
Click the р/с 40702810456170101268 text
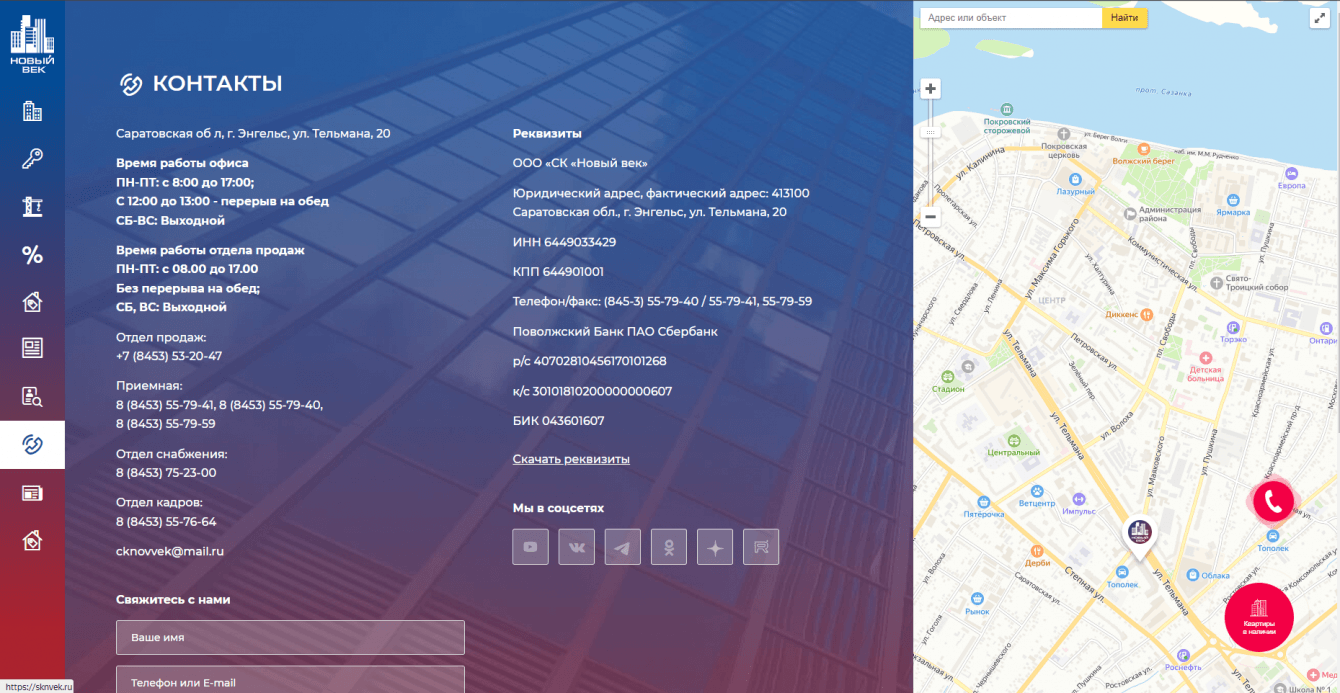point(589,361)
